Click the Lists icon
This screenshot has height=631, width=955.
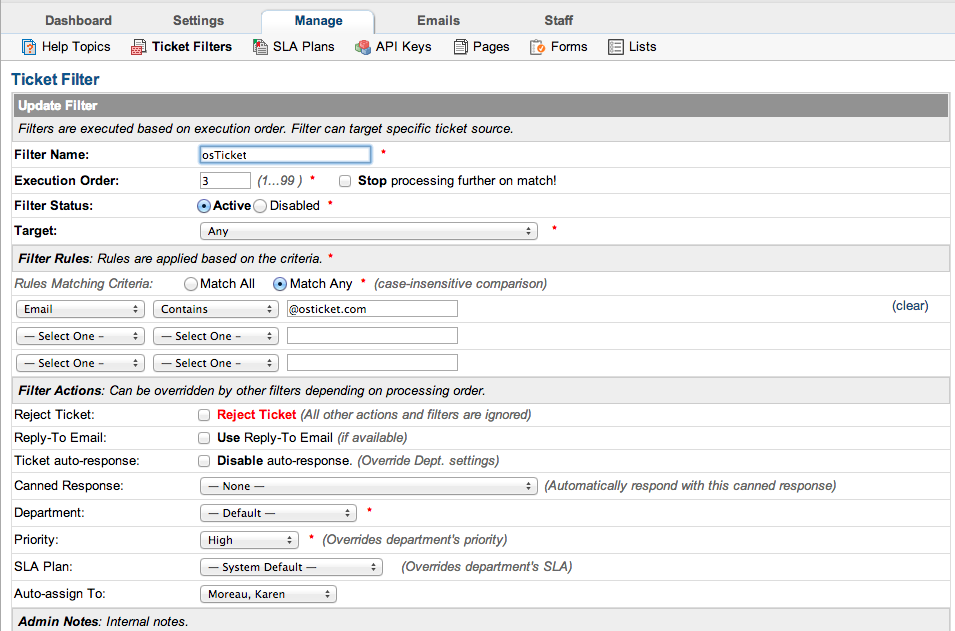(616, 47)
